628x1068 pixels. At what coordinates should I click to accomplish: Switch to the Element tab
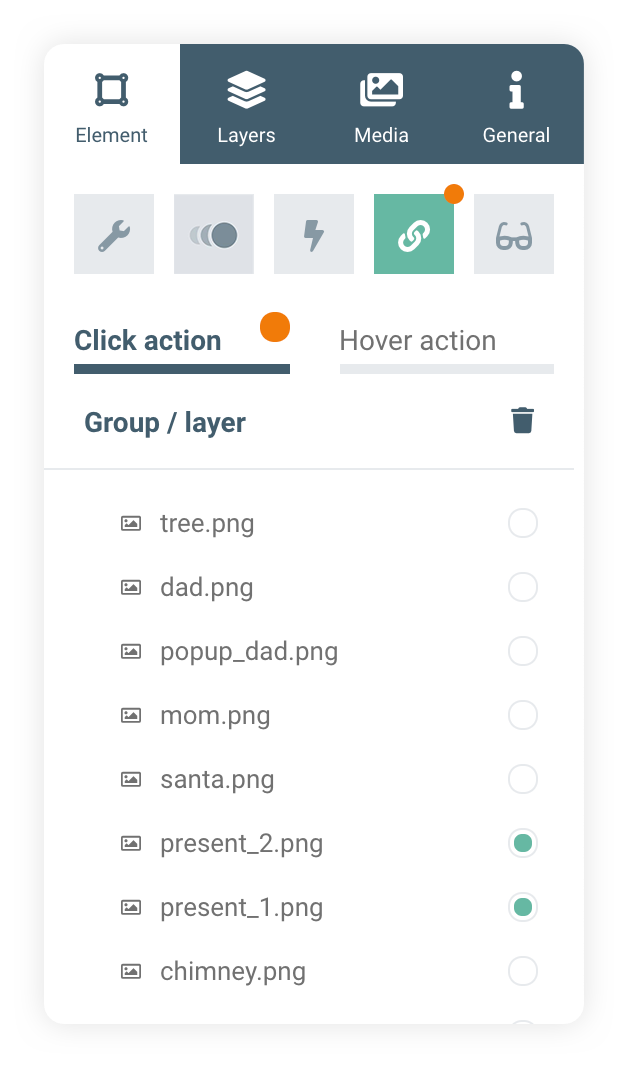(x=112, y=105)
